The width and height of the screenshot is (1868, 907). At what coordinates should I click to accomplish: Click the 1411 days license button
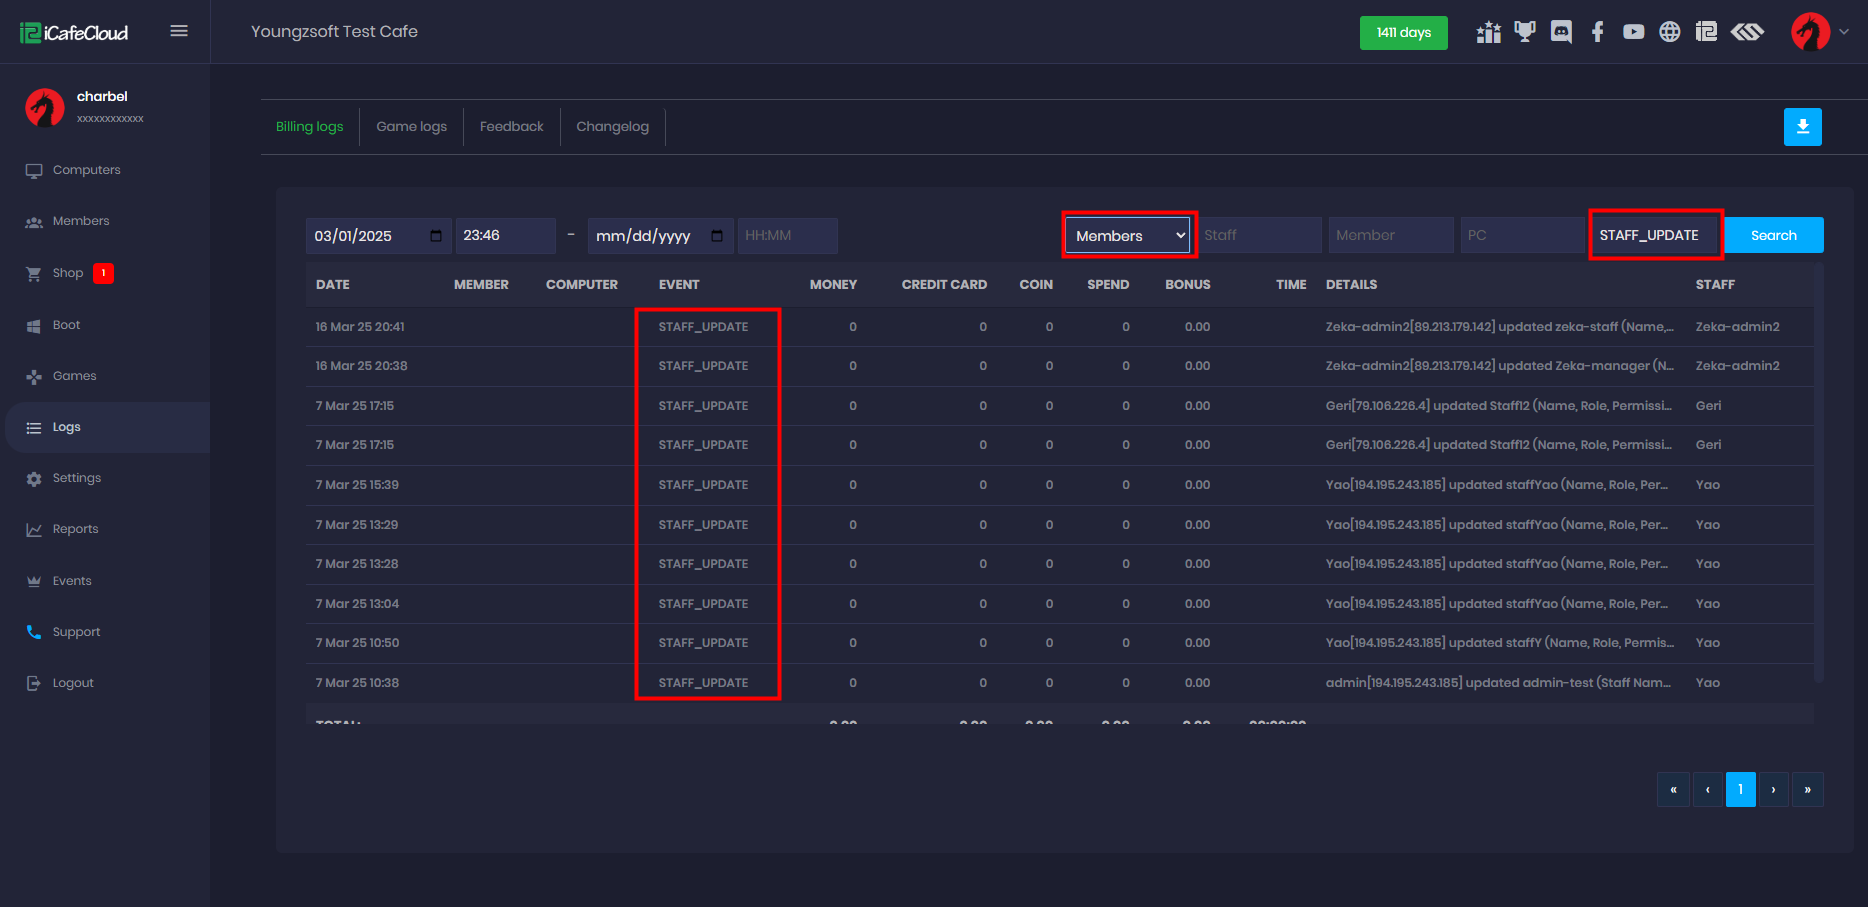point(1403,33)
